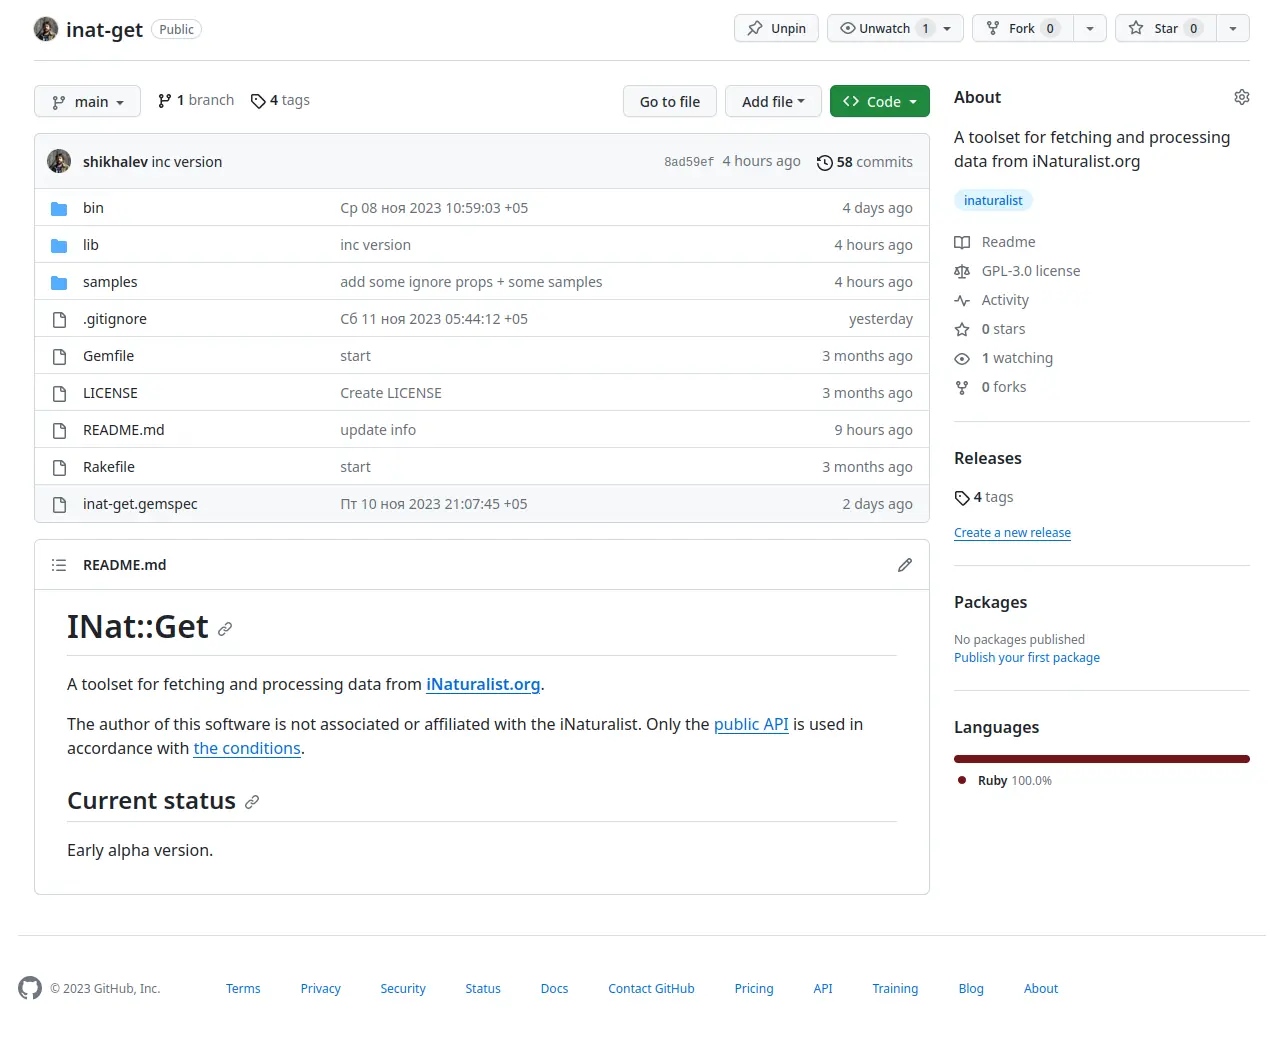Open the README.md file row
Image resolution: width=1285 pixels, height=1045 pixels.
(x=482, y=430)
